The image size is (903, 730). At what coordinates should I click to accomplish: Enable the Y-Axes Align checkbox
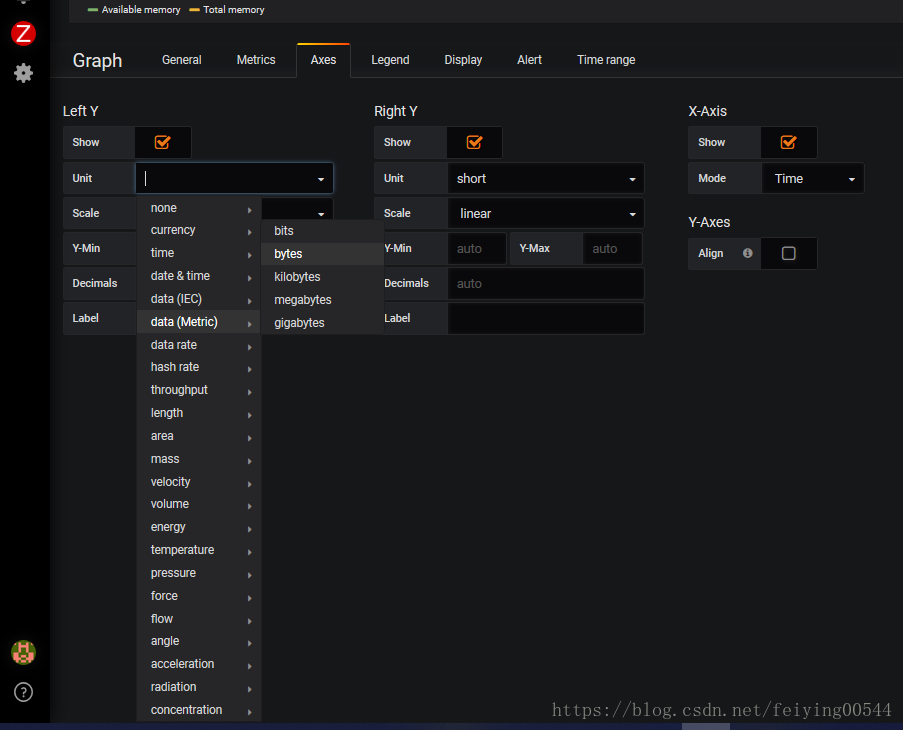click(788, 253)
